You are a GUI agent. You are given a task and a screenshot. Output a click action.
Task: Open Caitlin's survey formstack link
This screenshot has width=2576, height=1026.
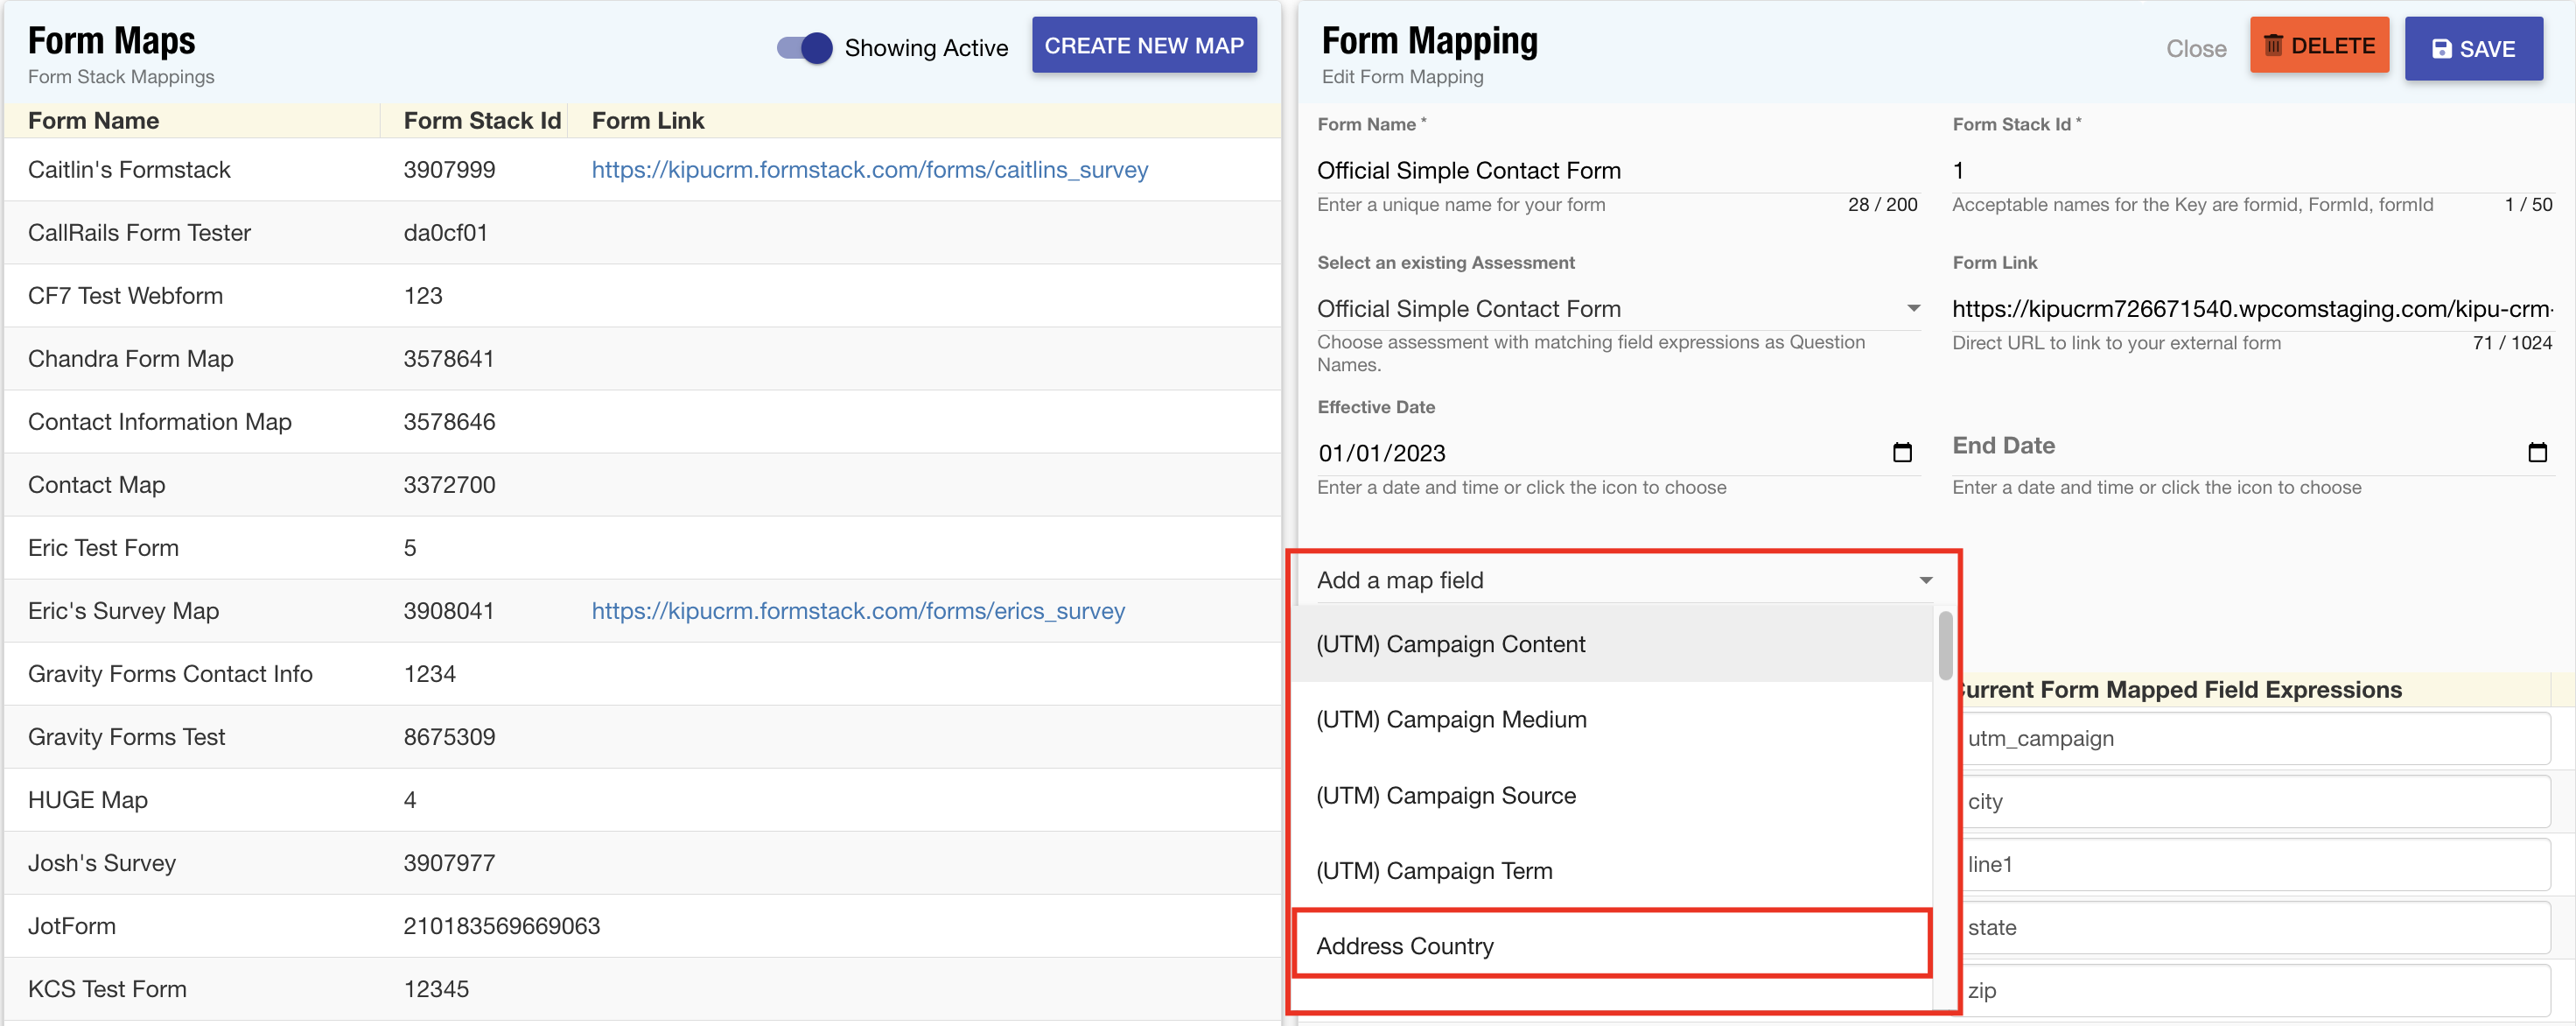869,170
